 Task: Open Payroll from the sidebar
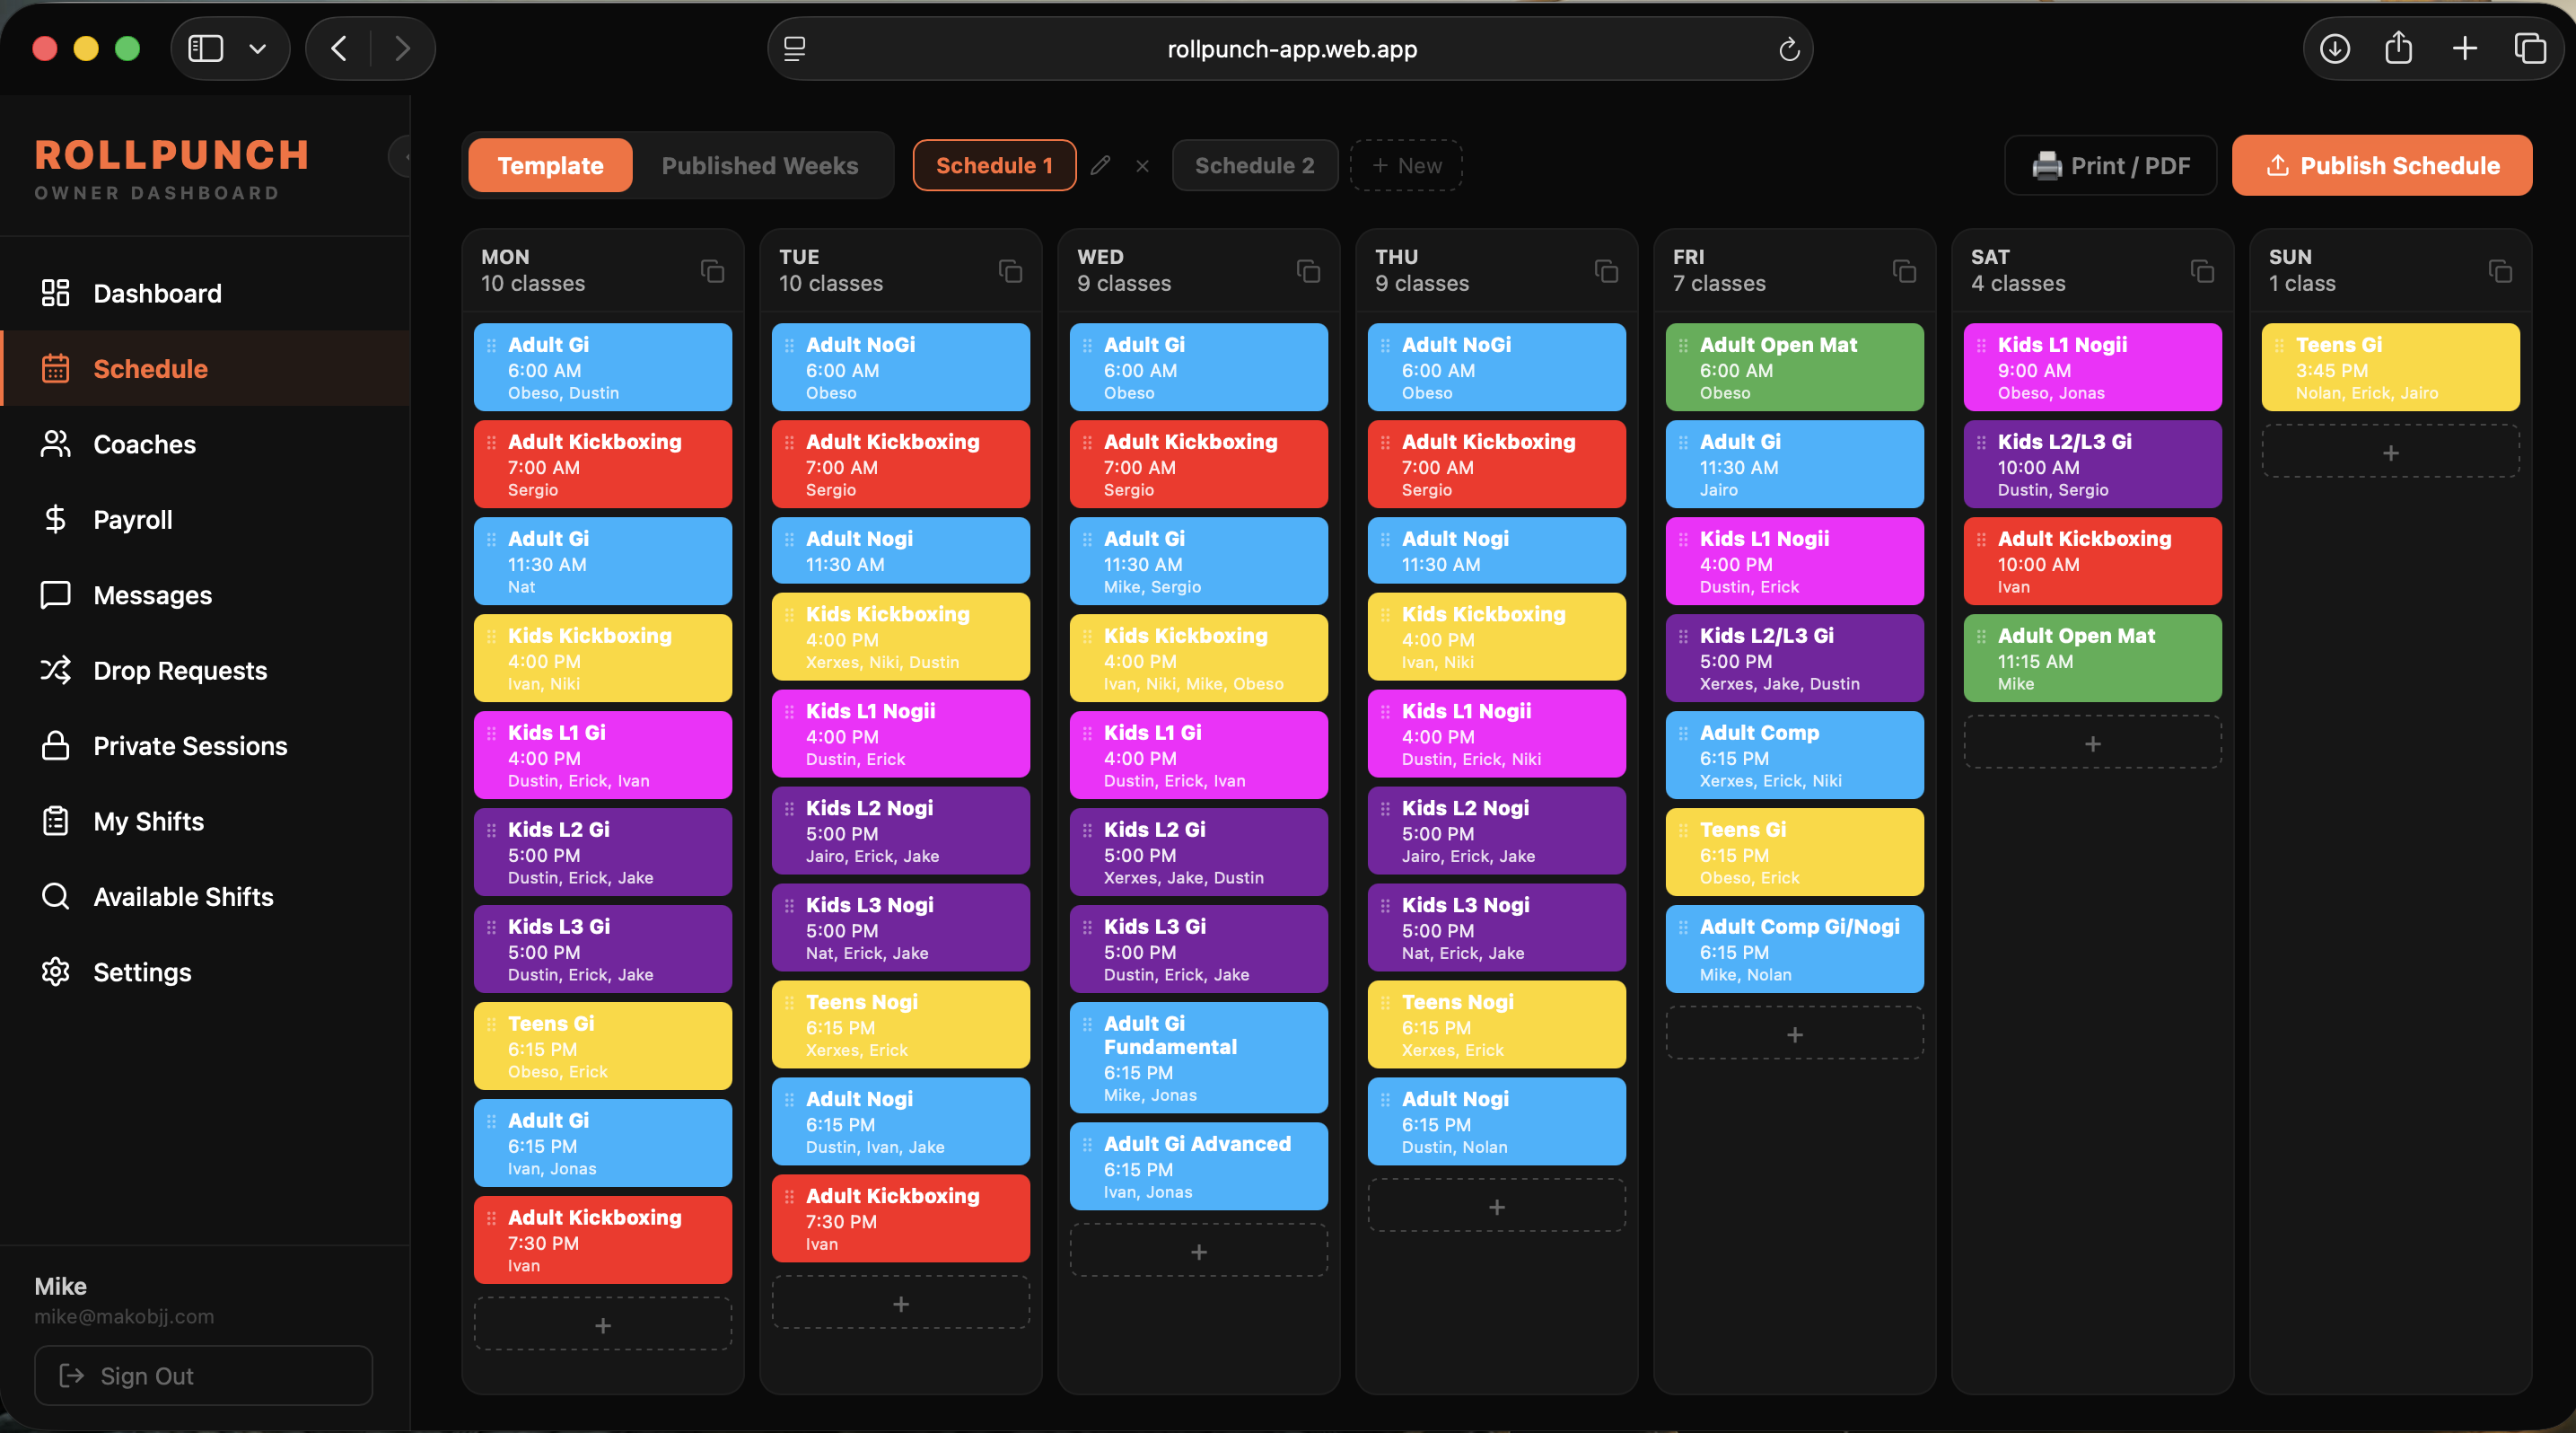pos(205,519)
